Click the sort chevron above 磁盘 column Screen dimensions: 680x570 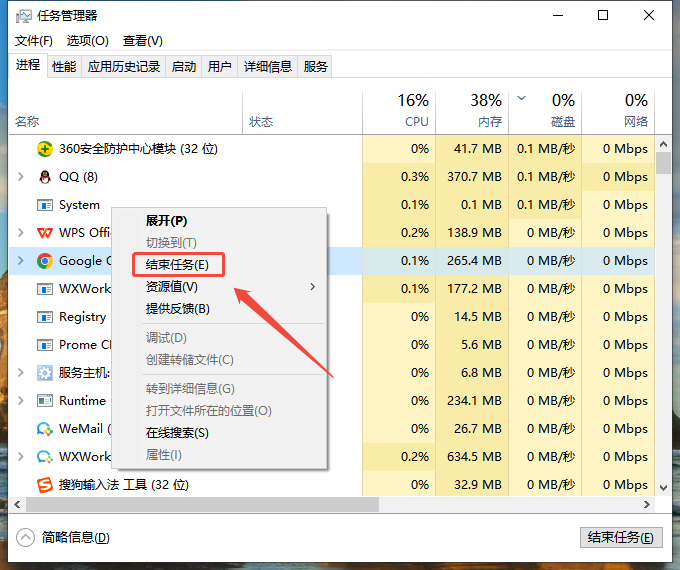pyautogui.click(x=522, y=98)
